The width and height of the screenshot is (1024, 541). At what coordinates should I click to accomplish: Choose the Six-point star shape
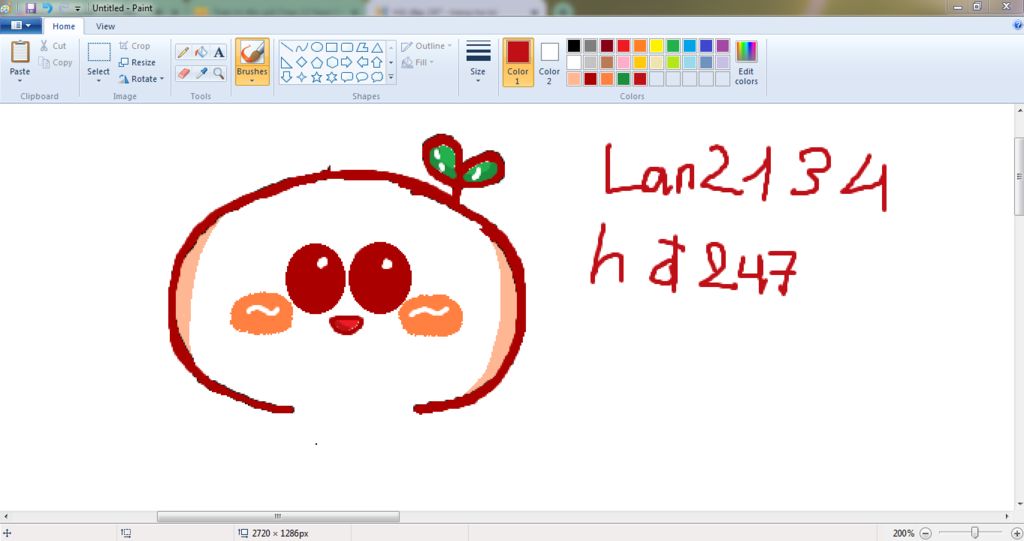(332, 77)
